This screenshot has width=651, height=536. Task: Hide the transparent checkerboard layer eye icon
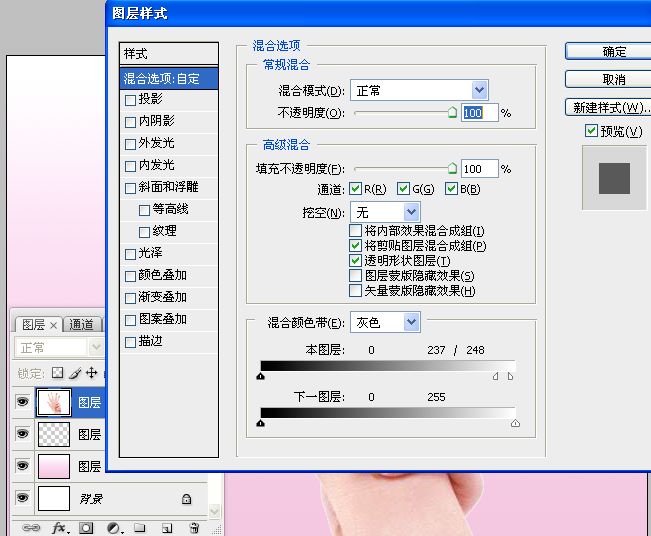tap(22, 433)
